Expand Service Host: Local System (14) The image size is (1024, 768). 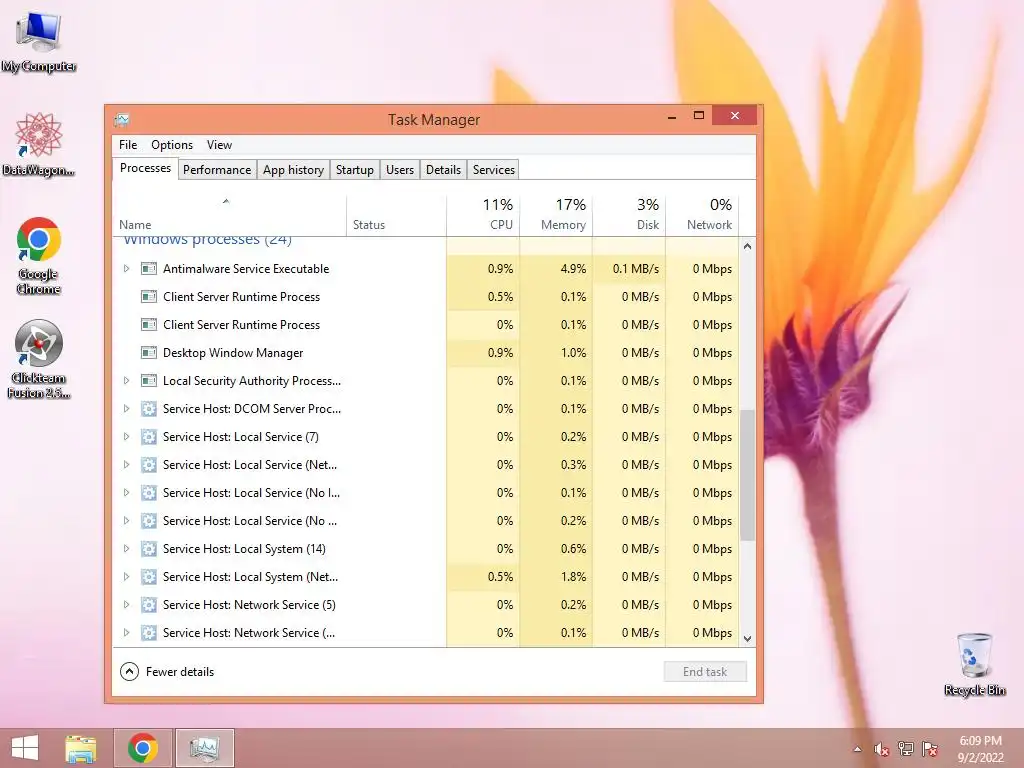coord(127,549)
